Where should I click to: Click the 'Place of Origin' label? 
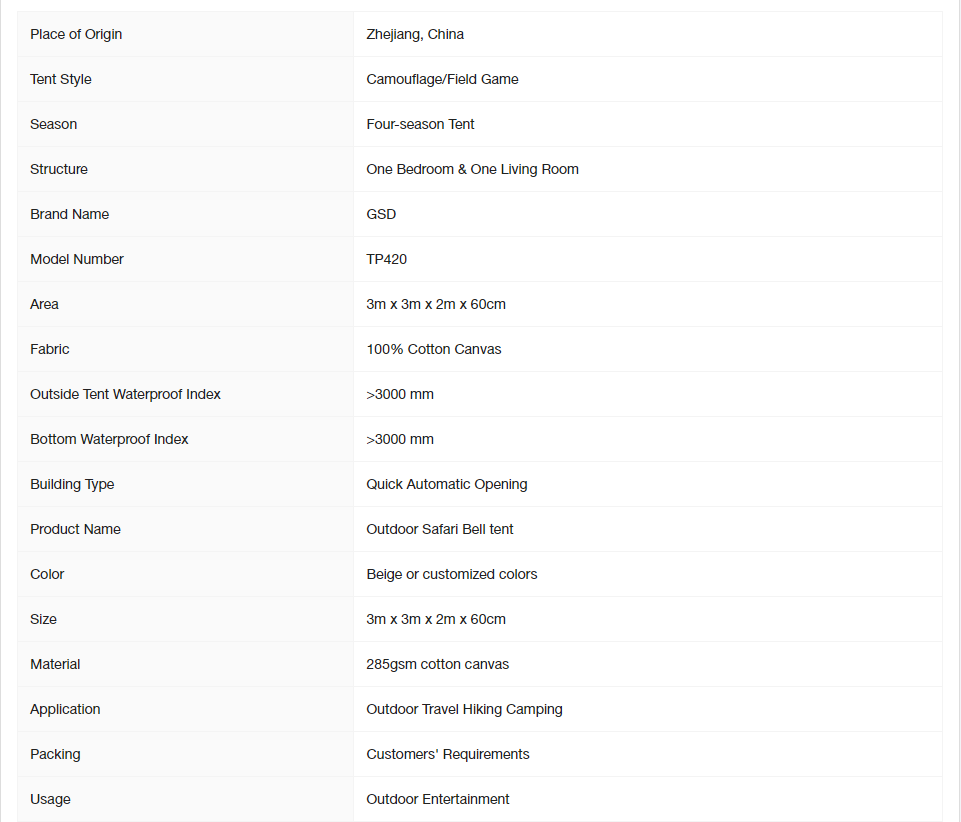click(76, 34)
